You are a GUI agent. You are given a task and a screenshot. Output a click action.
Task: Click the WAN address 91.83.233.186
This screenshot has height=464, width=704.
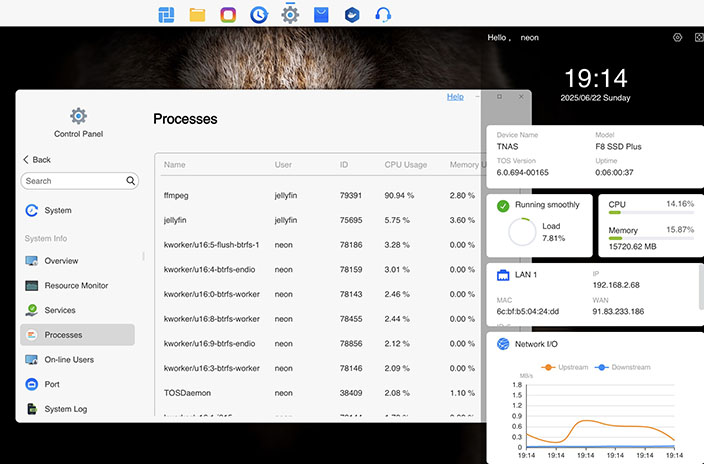(x=618, y=311)
